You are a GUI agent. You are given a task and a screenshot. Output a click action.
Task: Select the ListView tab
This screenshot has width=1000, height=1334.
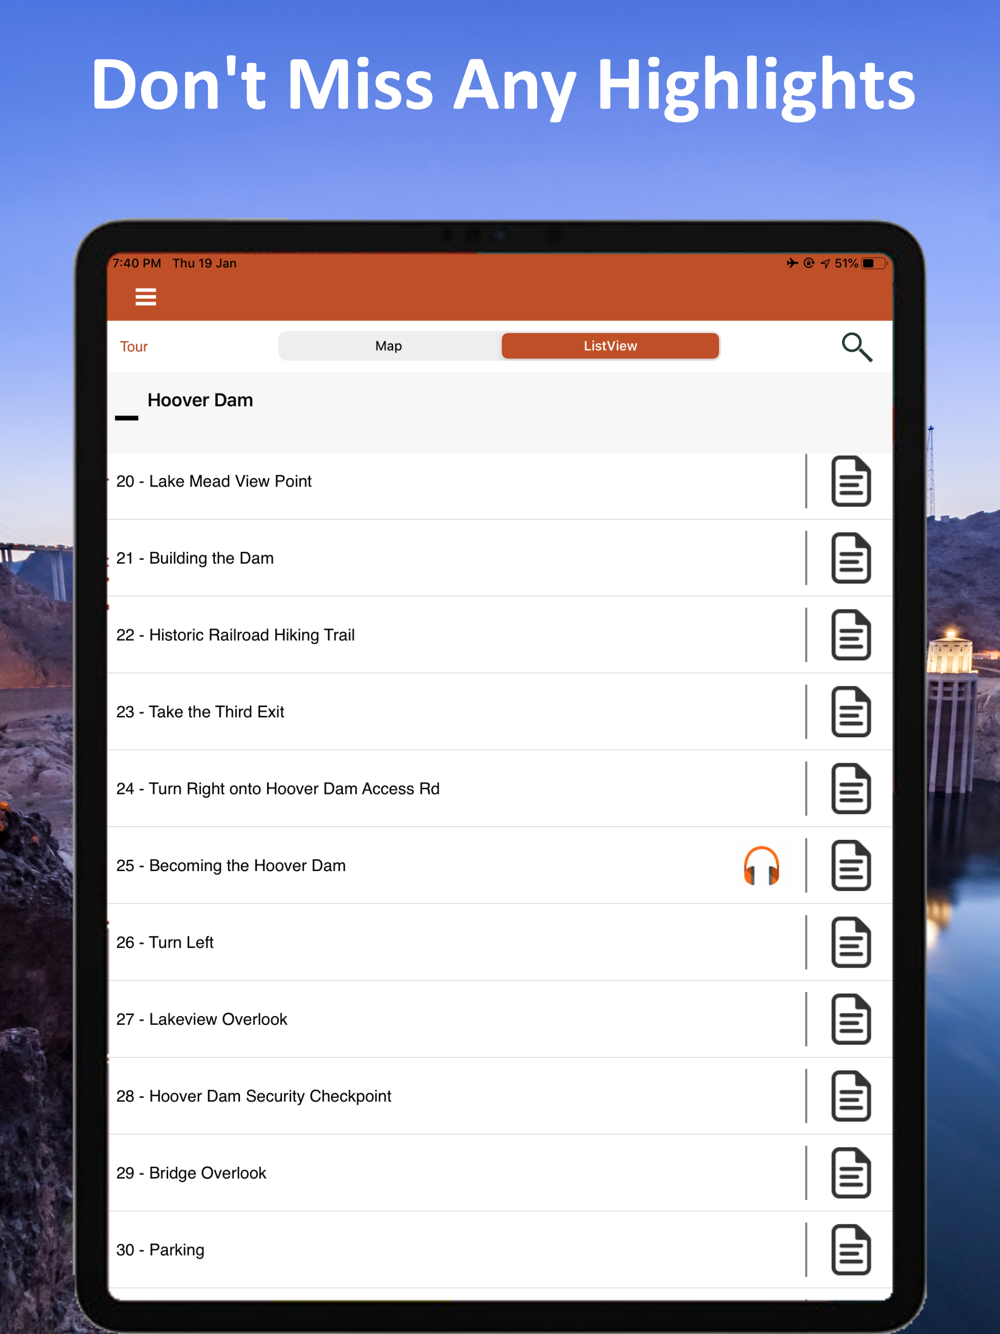coord(610,346)
